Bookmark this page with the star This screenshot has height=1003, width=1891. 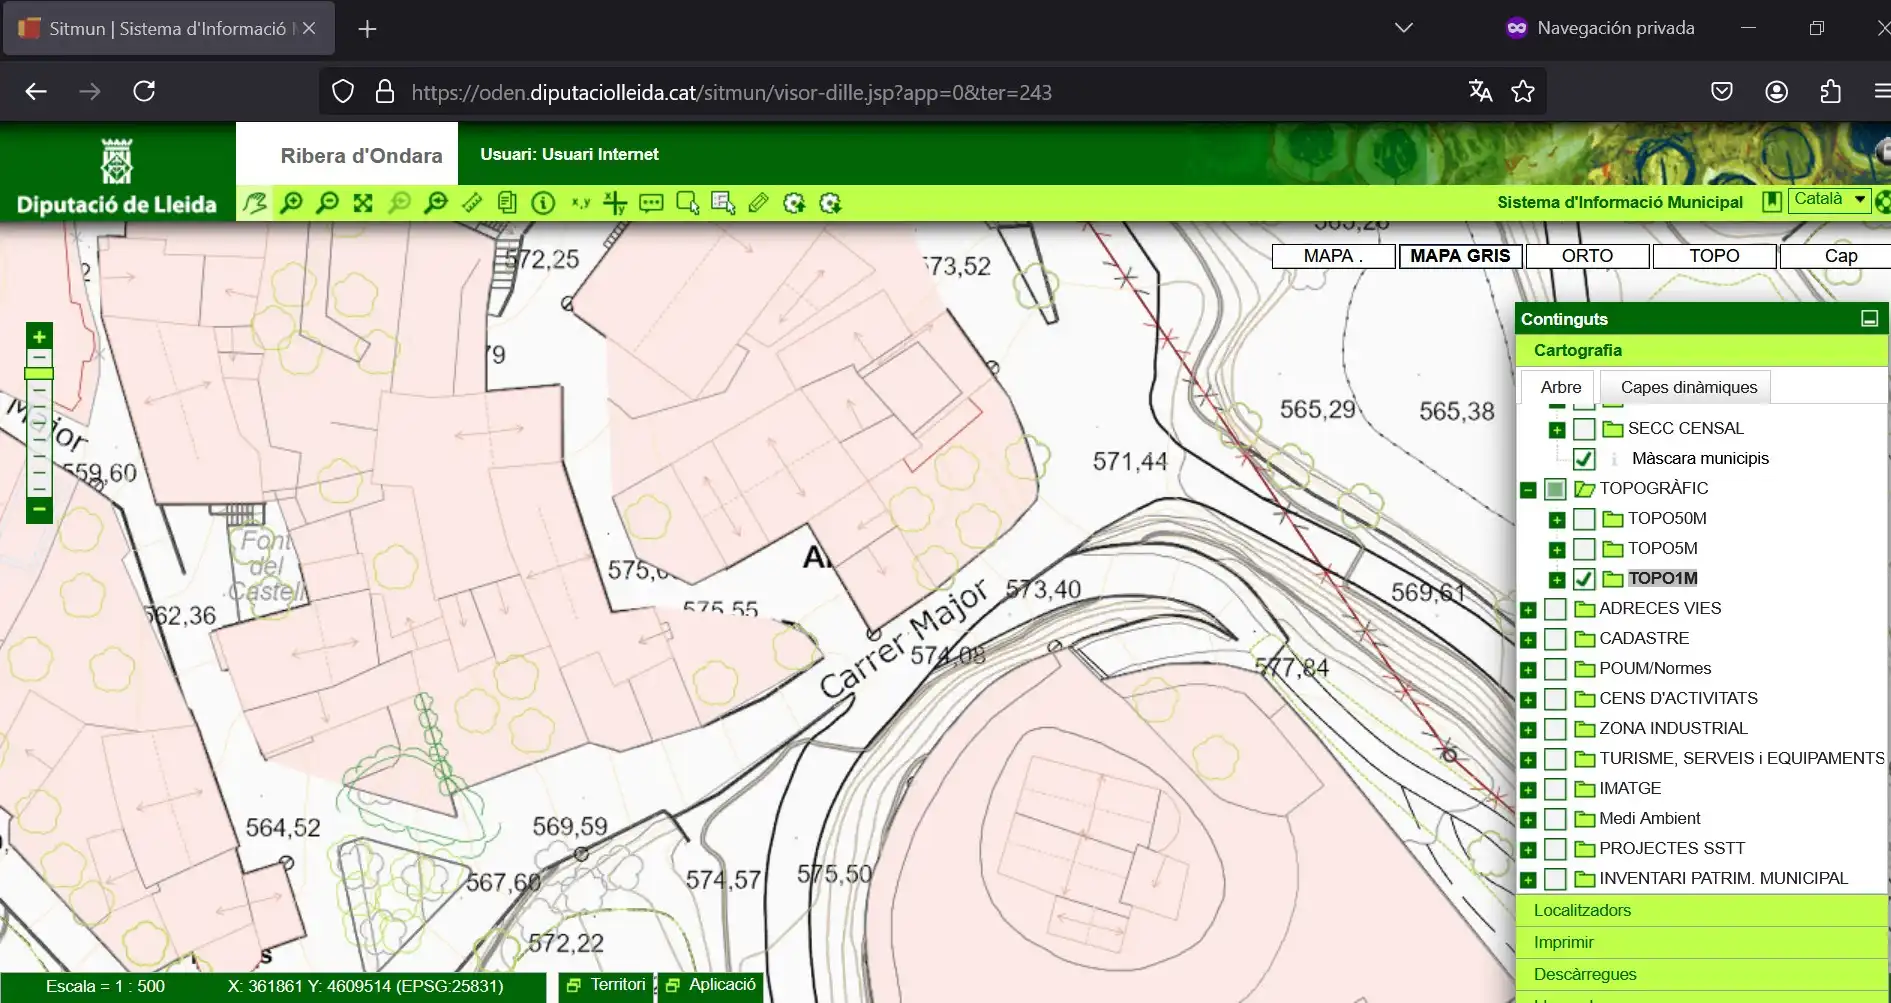(1523, 92)
